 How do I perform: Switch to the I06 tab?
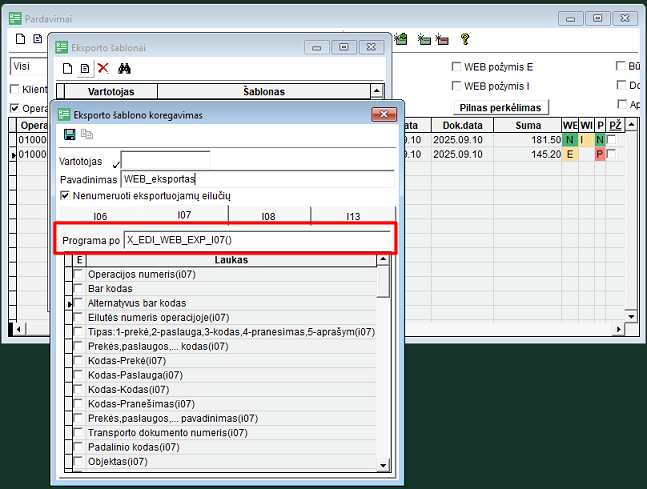(x=100, y=216)
